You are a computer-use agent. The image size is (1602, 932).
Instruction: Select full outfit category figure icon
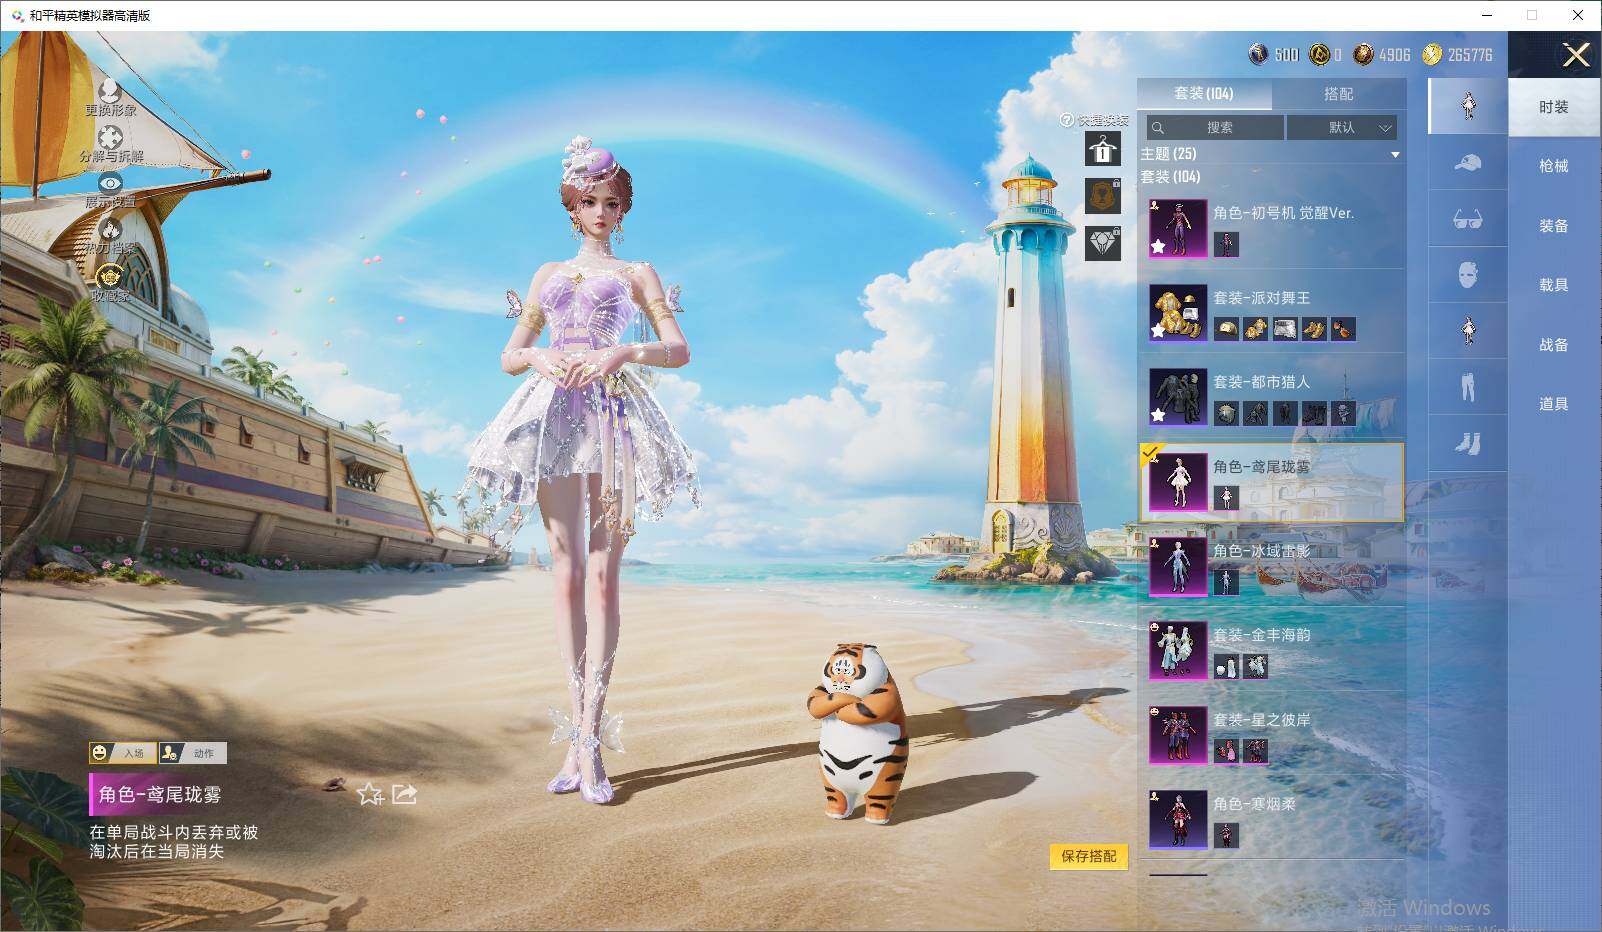click(1468, 106)
